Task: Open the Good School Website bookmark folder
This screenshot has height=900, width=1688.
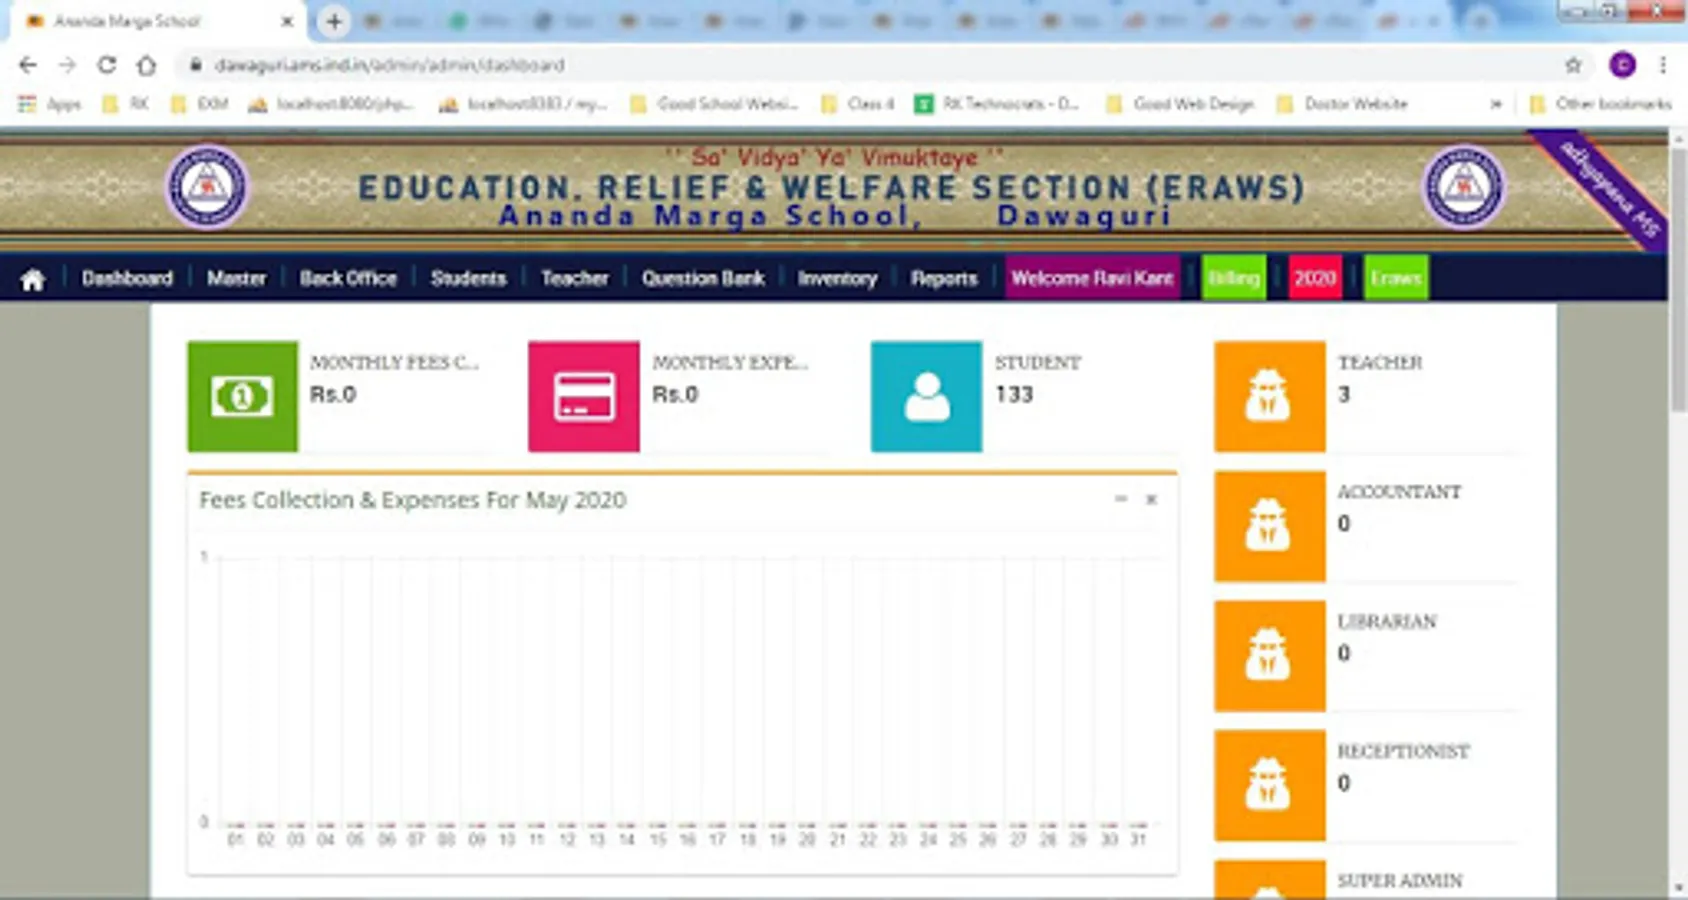Action: click(715, 104)
